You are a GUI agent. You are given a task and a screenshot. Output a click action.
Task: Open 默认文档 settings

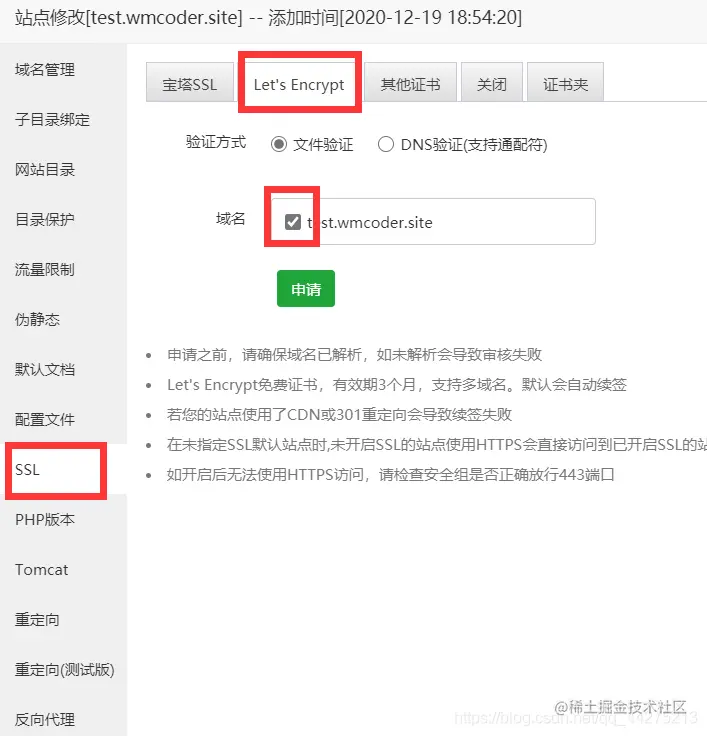click(63, 369)
